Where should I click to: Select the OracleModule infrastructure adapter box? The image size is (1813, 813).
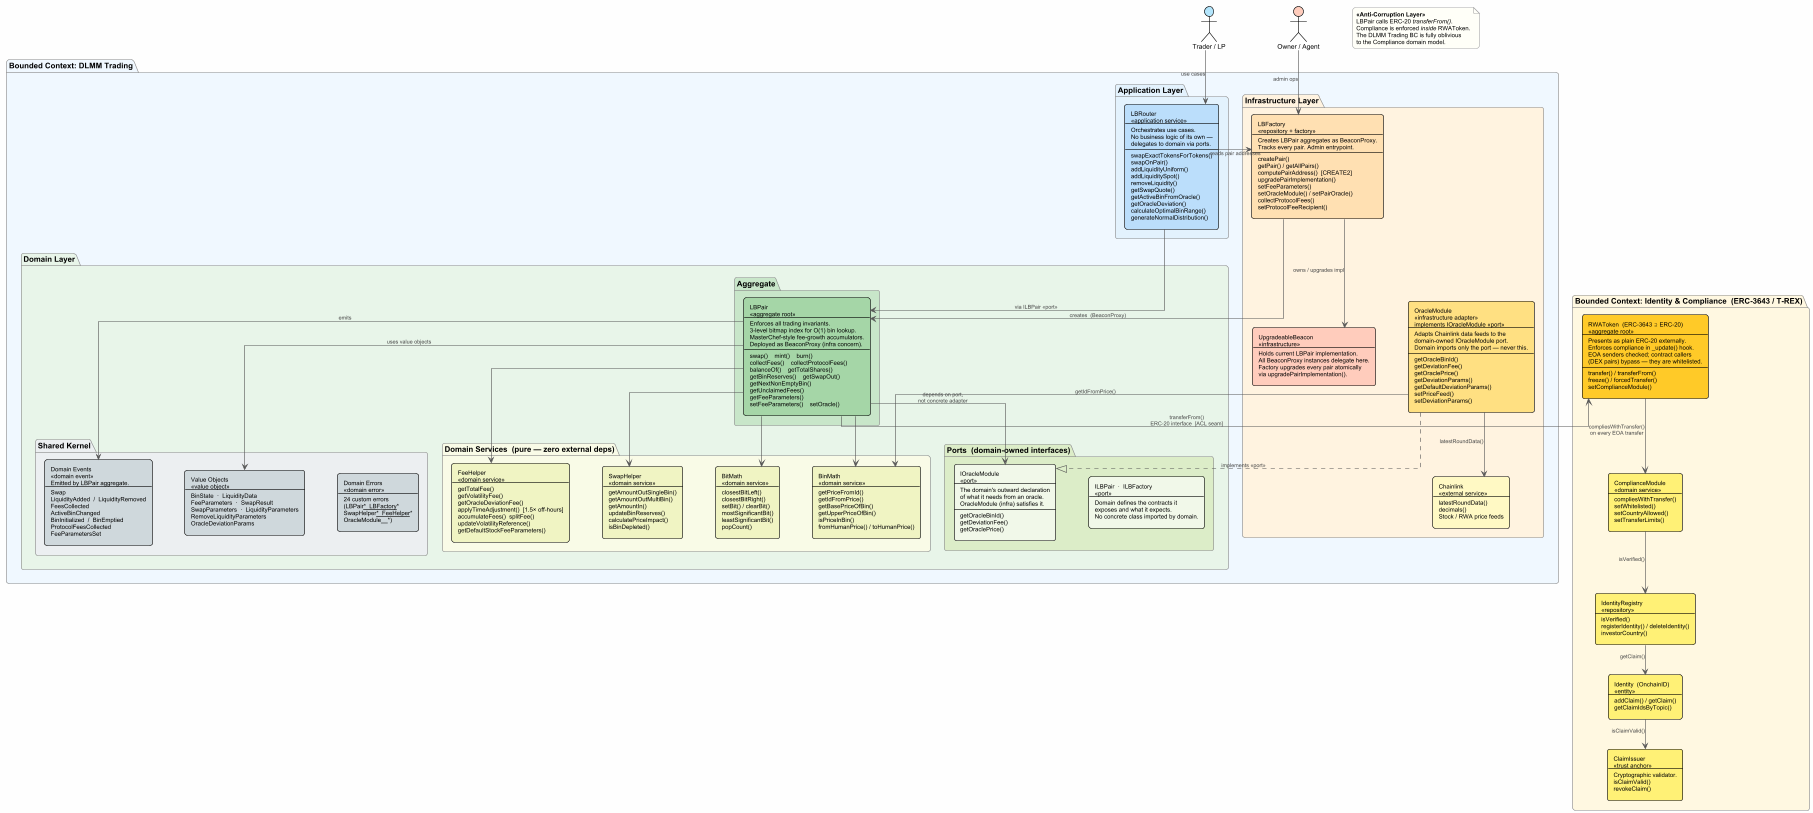(x=1470, y=357)
